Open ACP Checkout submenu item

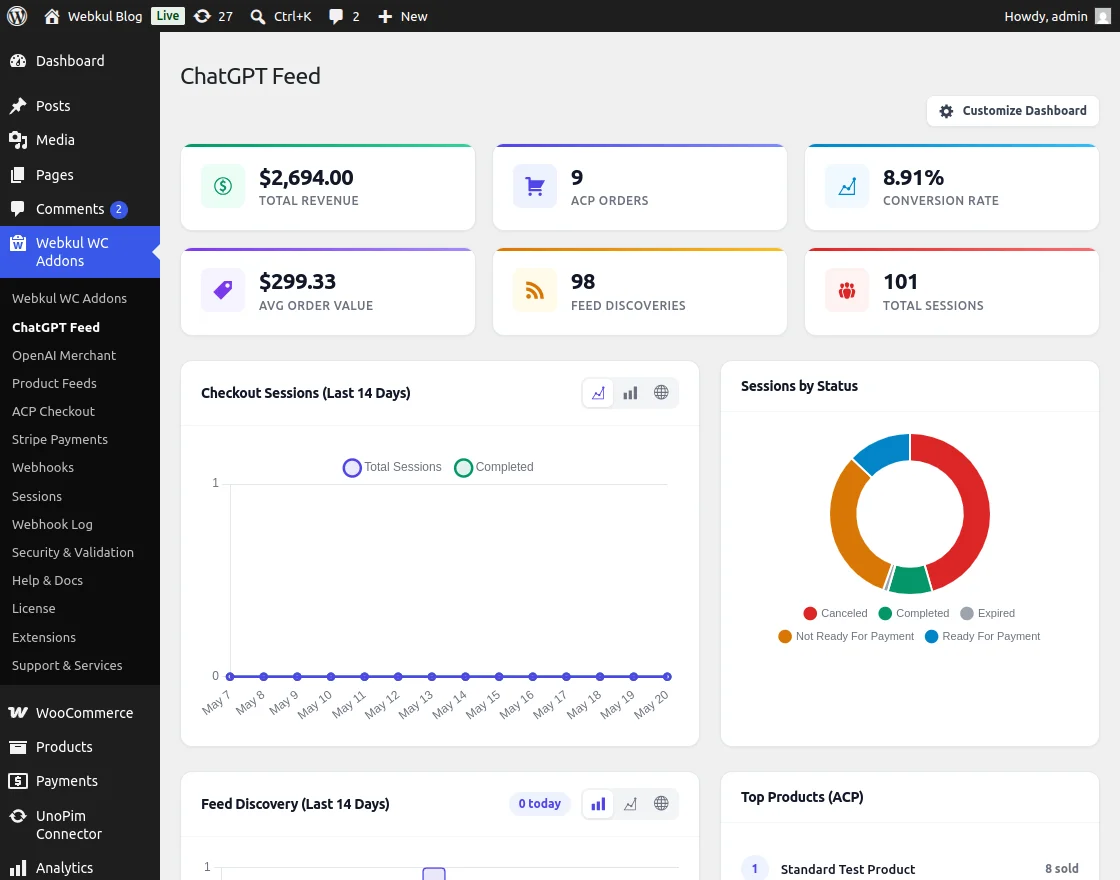[x=54, y=411]
